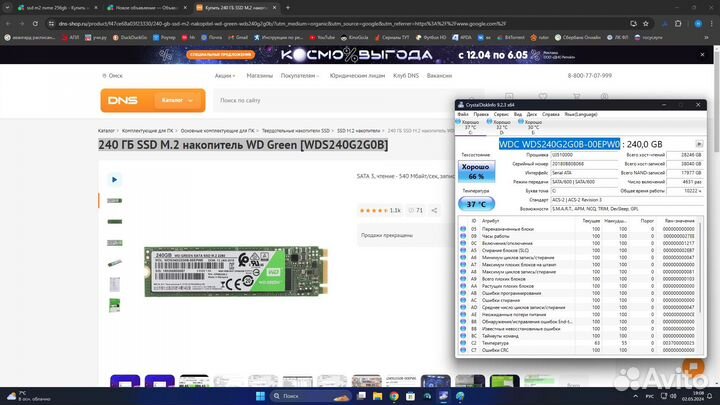Open the Вакансии link
Image resolution: width=720 pixels, height=405 pixels.
click(439, 76)
